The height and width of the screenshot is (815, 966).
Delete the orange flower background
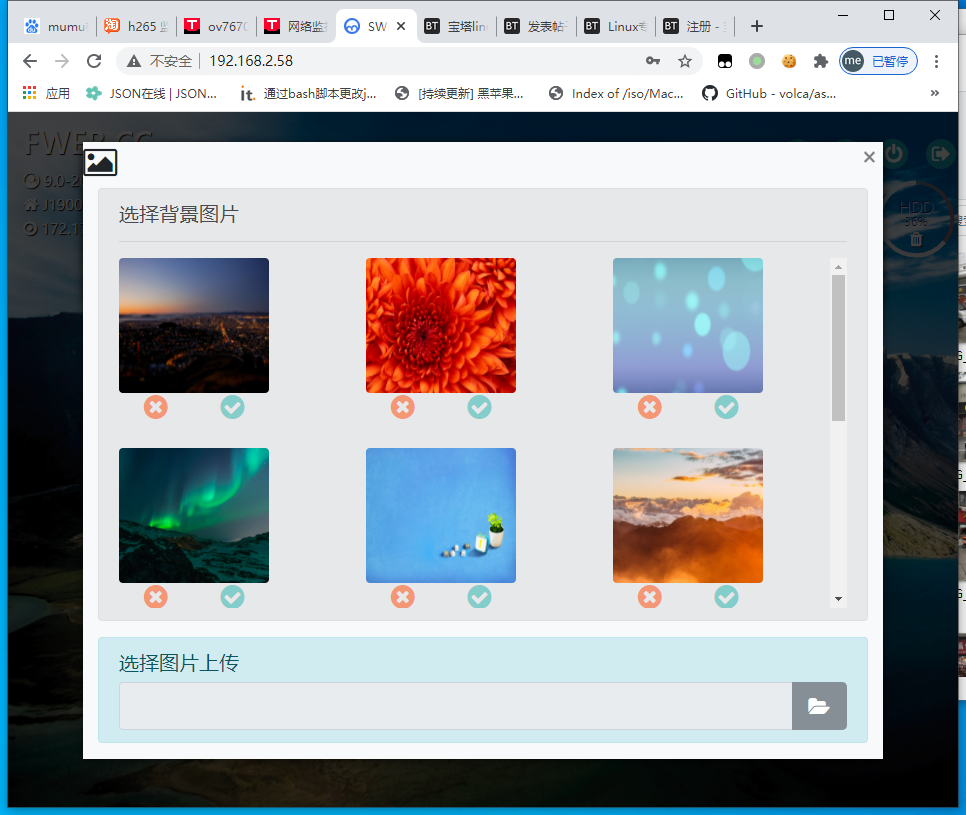pos(402,407)
